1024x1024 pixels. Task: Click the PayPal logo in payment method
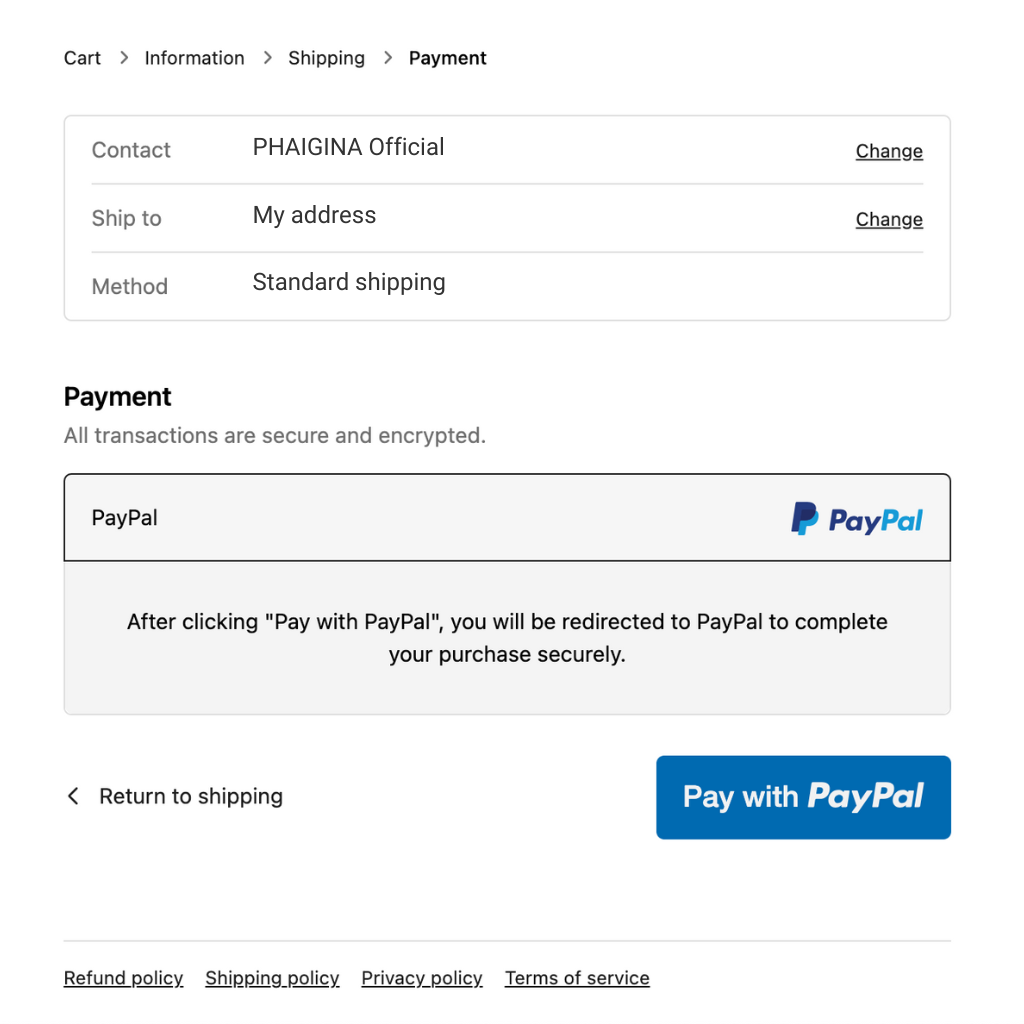[x=857, y=519]
